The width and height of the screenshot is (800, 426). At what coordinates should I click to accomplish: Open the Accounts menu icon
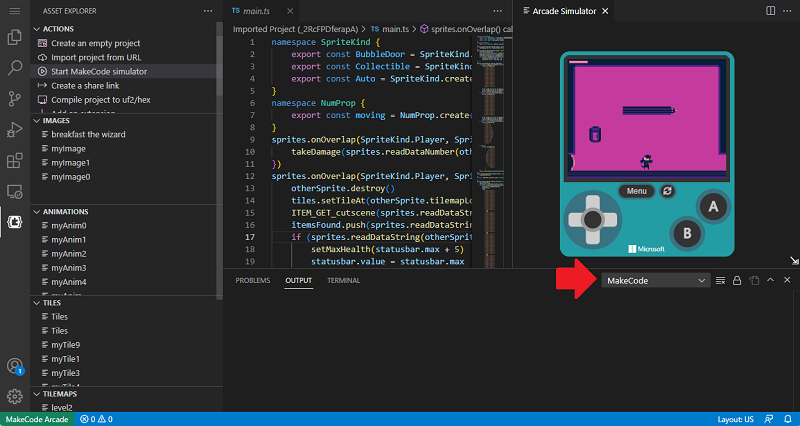pos(15,366)
